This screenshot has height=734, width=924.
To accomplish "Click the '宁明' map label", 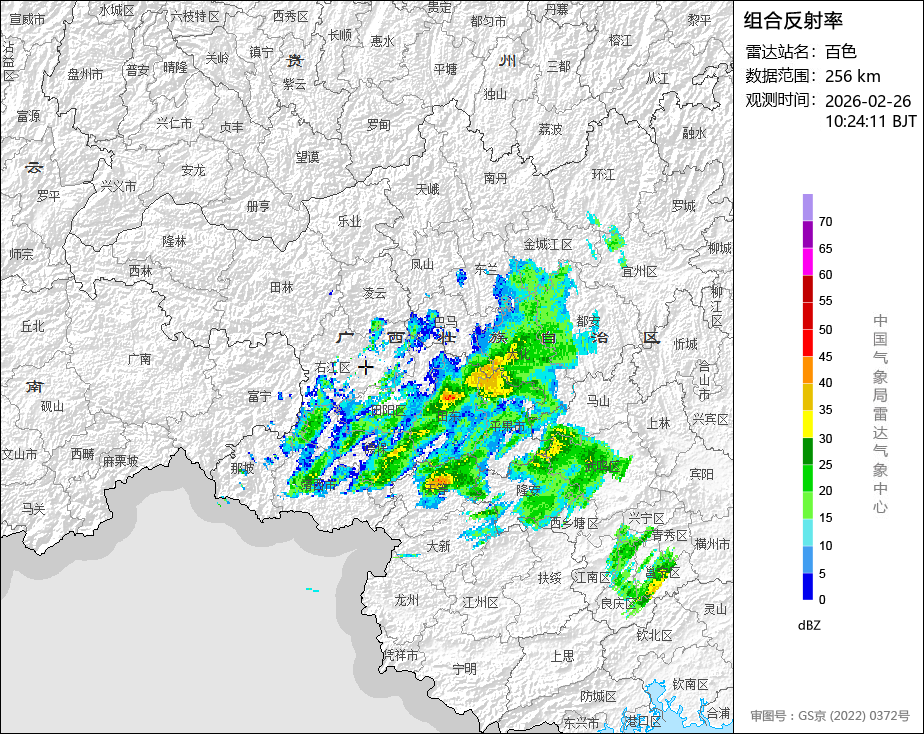I will point(464,669).
